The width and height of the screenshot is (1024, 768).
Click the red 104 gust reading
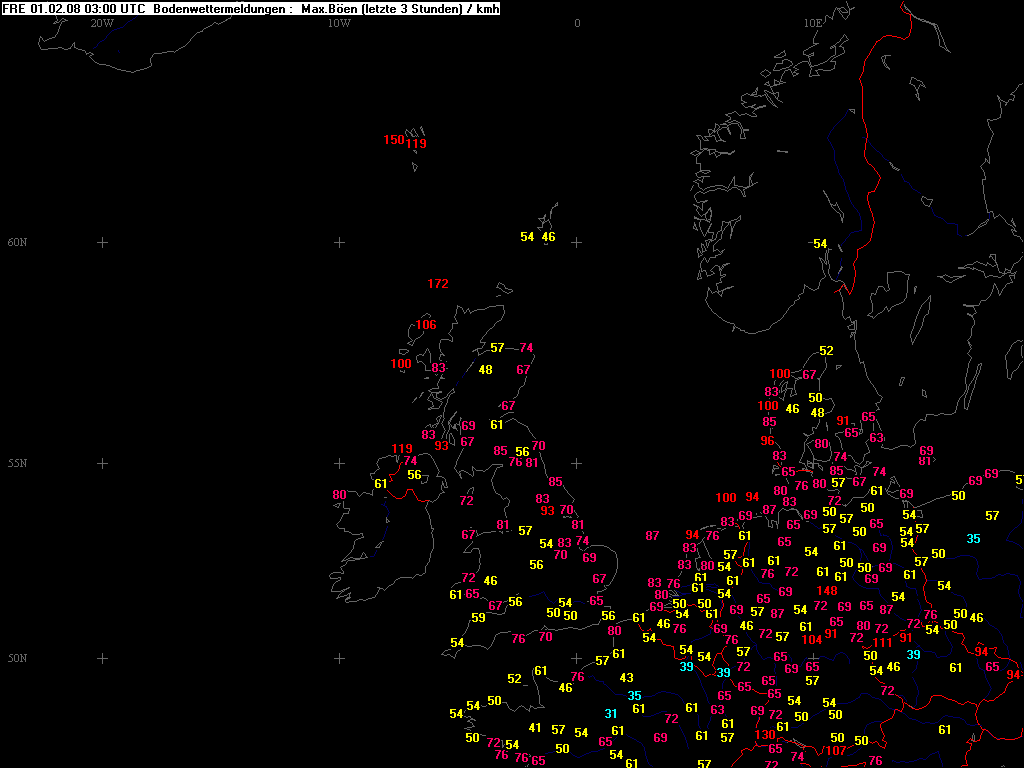tap(812, 640)
